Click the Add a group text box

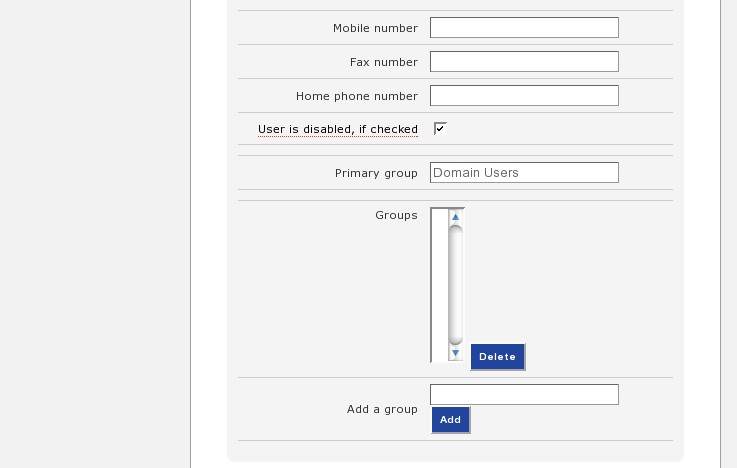[524, 394]
